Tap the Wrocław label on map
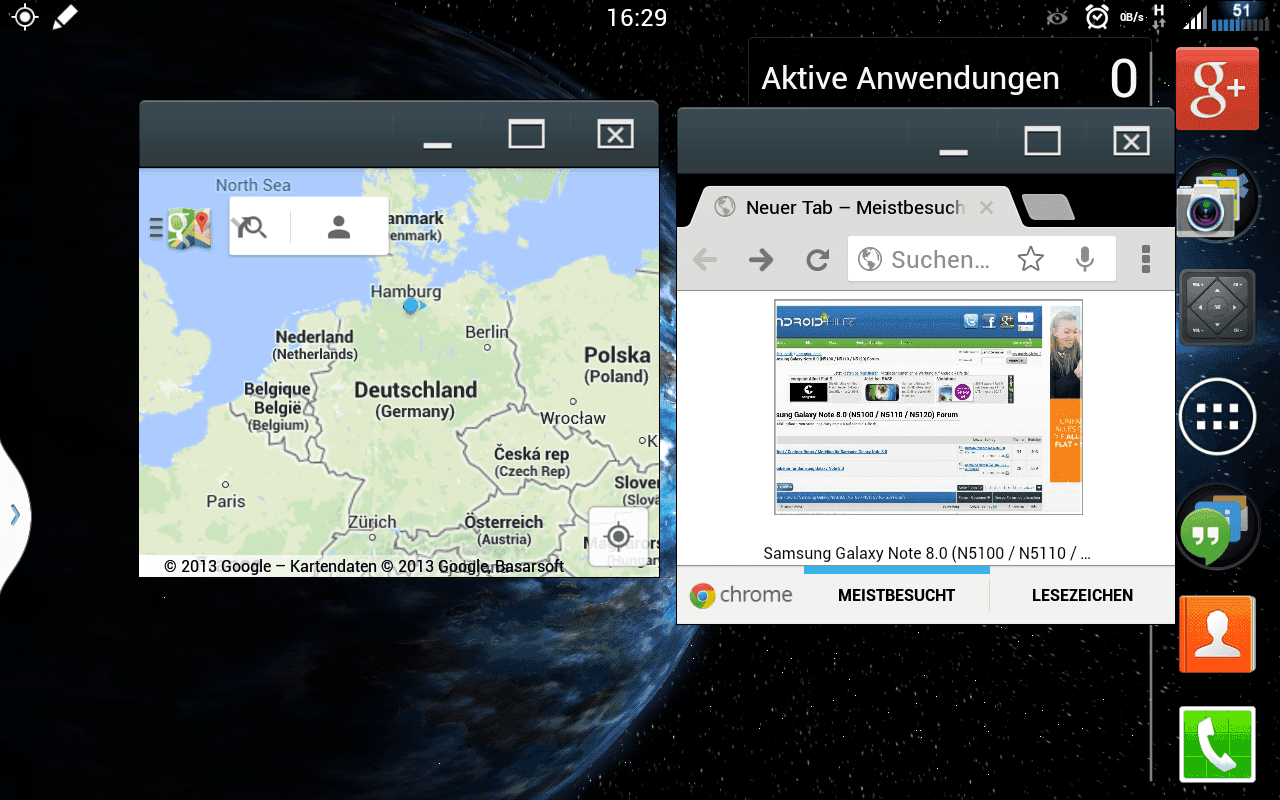 pyautogui.click(x=573, y=418)
